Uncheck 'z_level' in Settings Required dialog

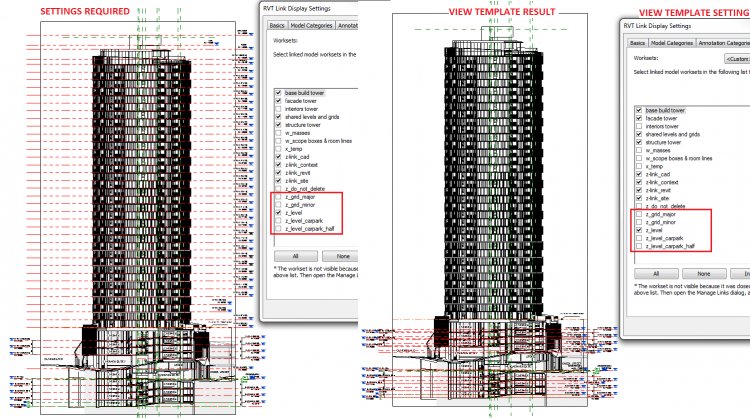click(278, 213)
